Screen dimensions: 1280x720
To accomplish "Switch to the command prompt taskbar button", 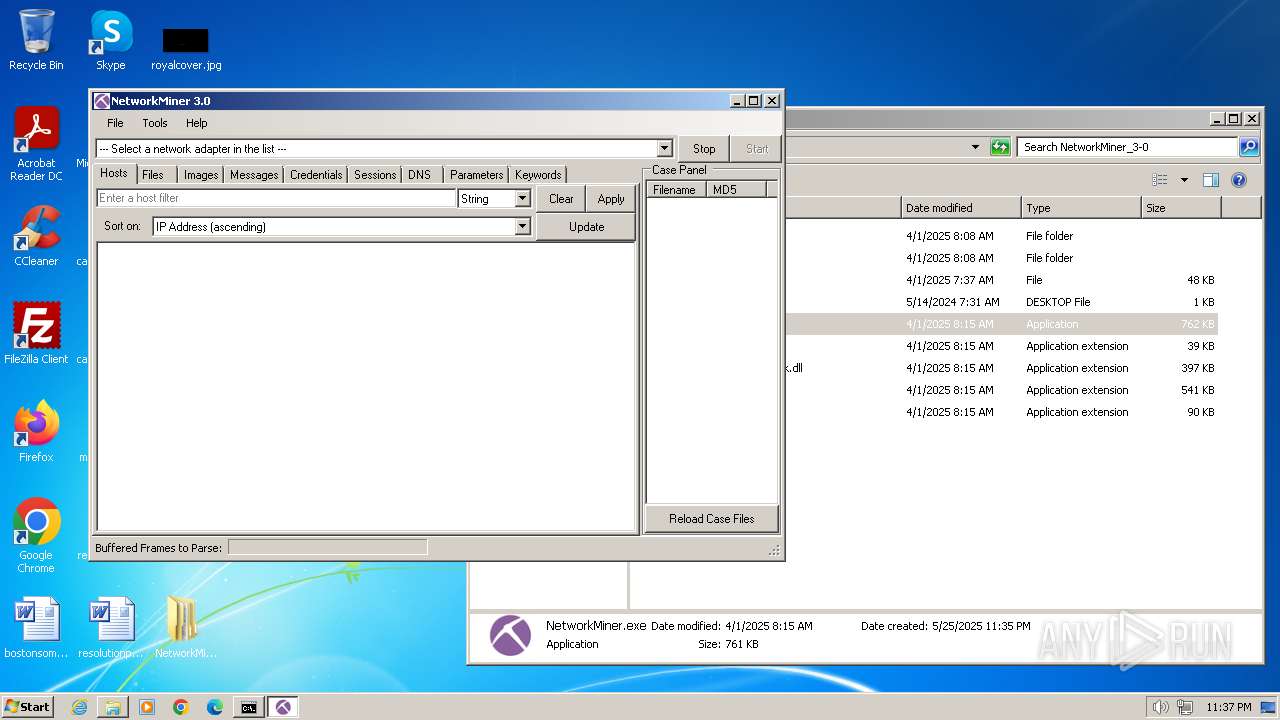I will tap(248, 707).
